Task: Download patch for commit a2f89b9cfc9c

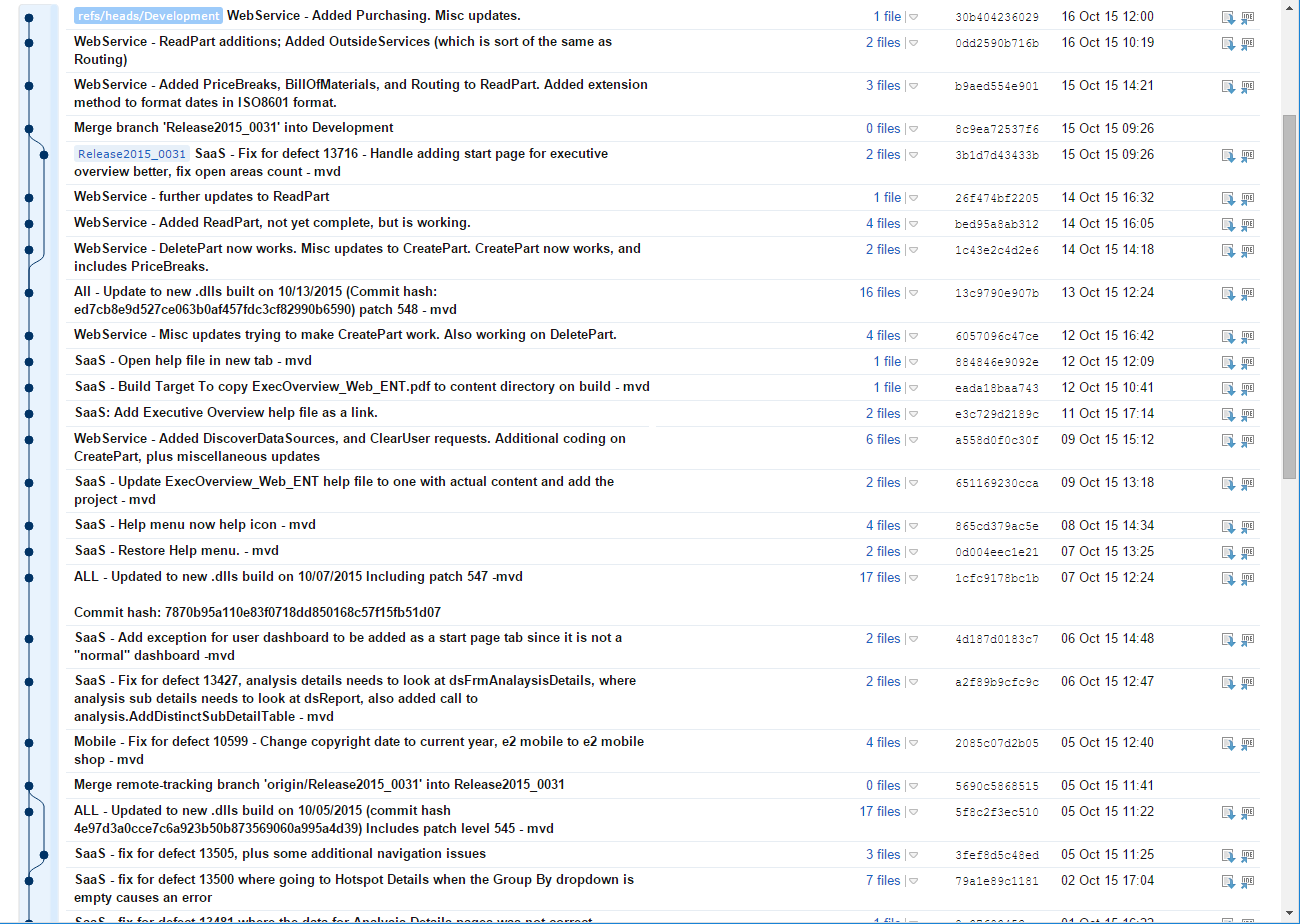Action: (1228, 683)
